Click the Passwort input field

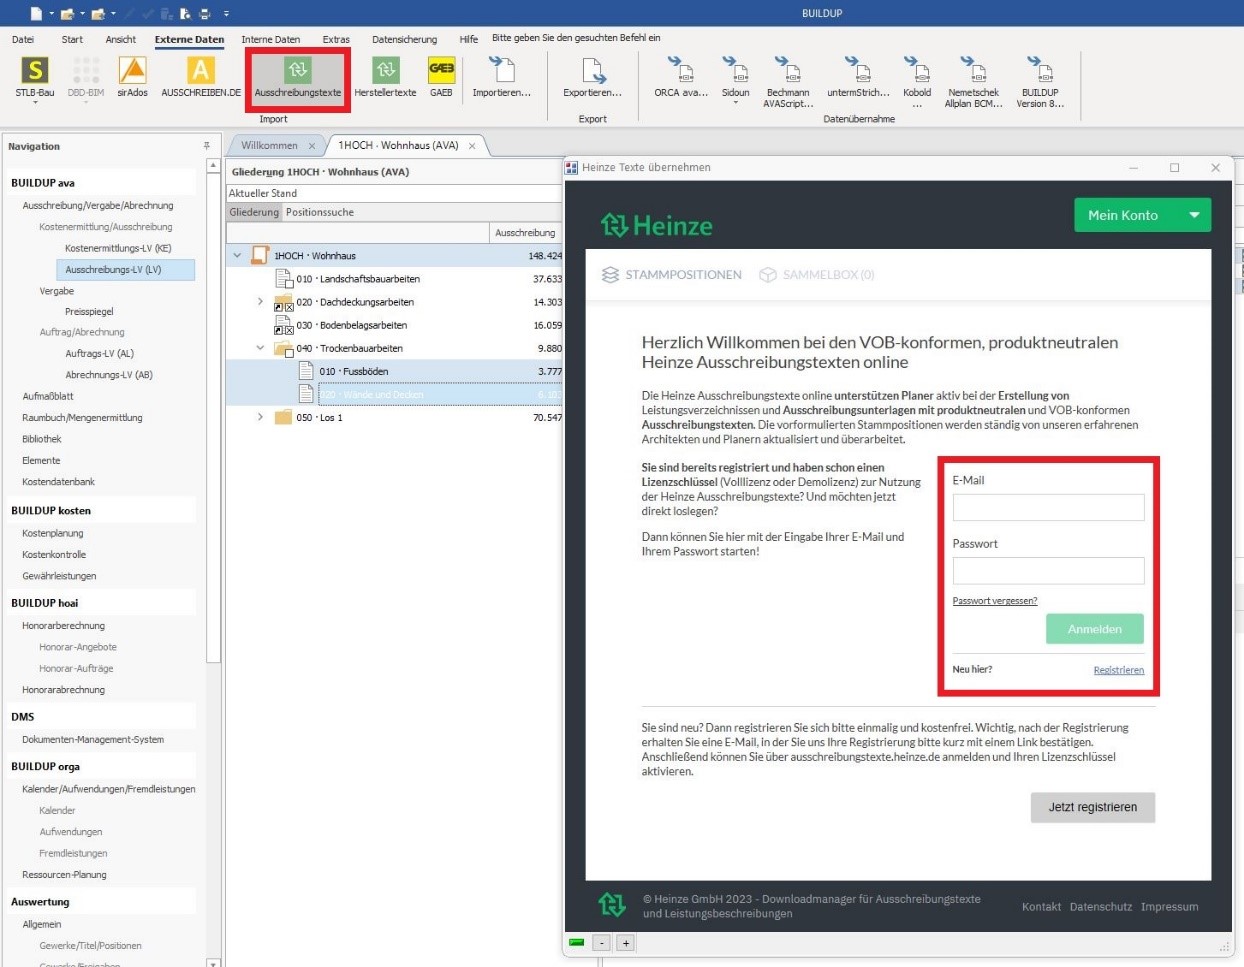(x=1048, y=571)
